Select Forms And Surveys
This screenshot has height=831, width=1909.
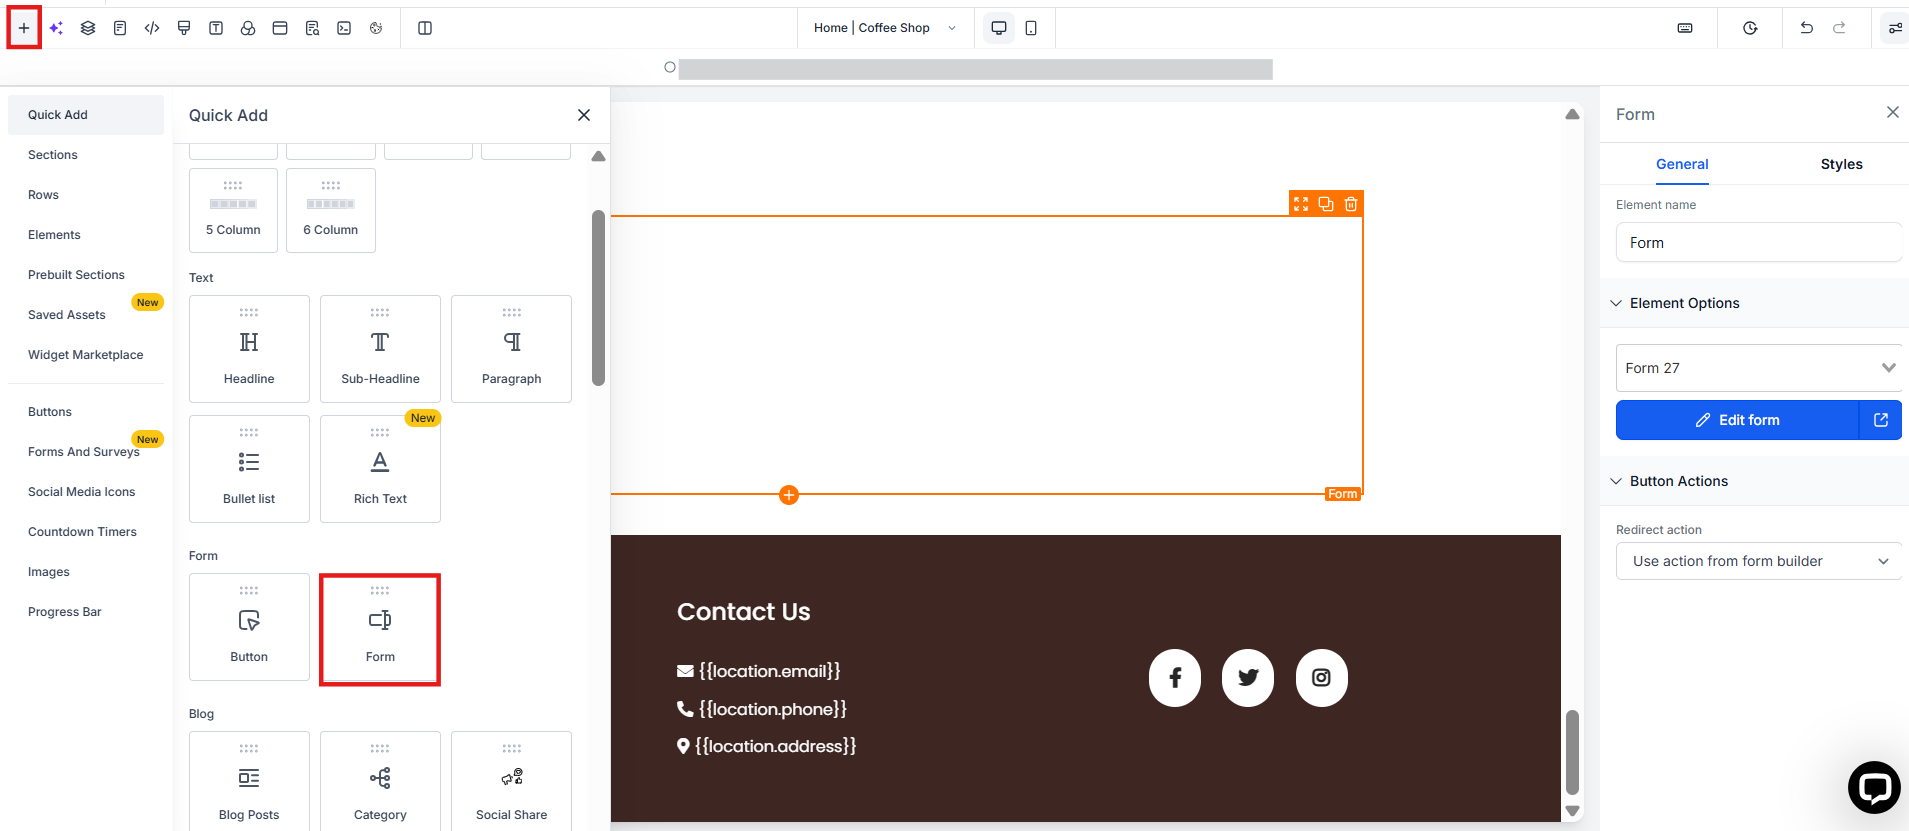point(86,452)
